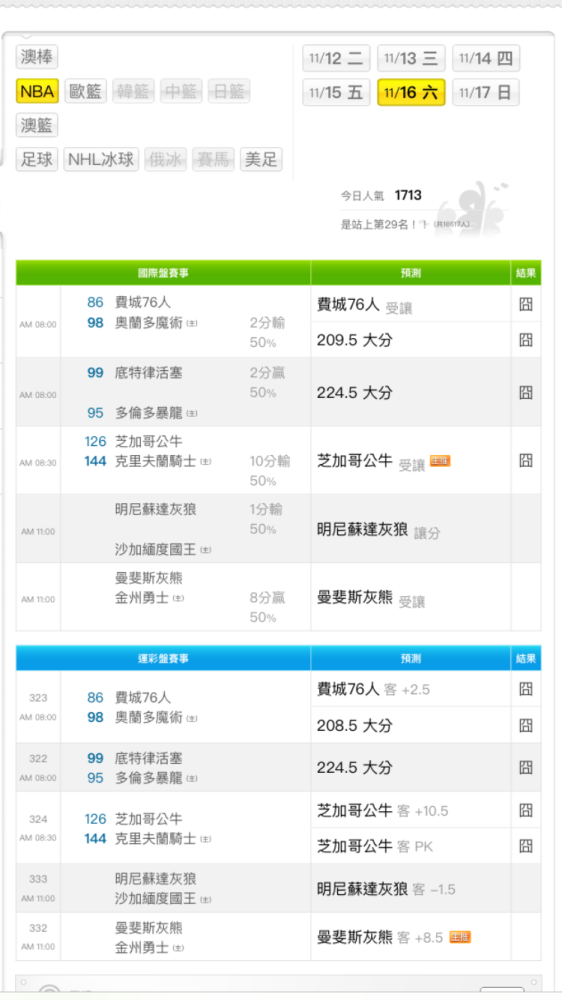The image size is (562, 1000).
Task: Select the 美足 tab
Action: [261, 159]
